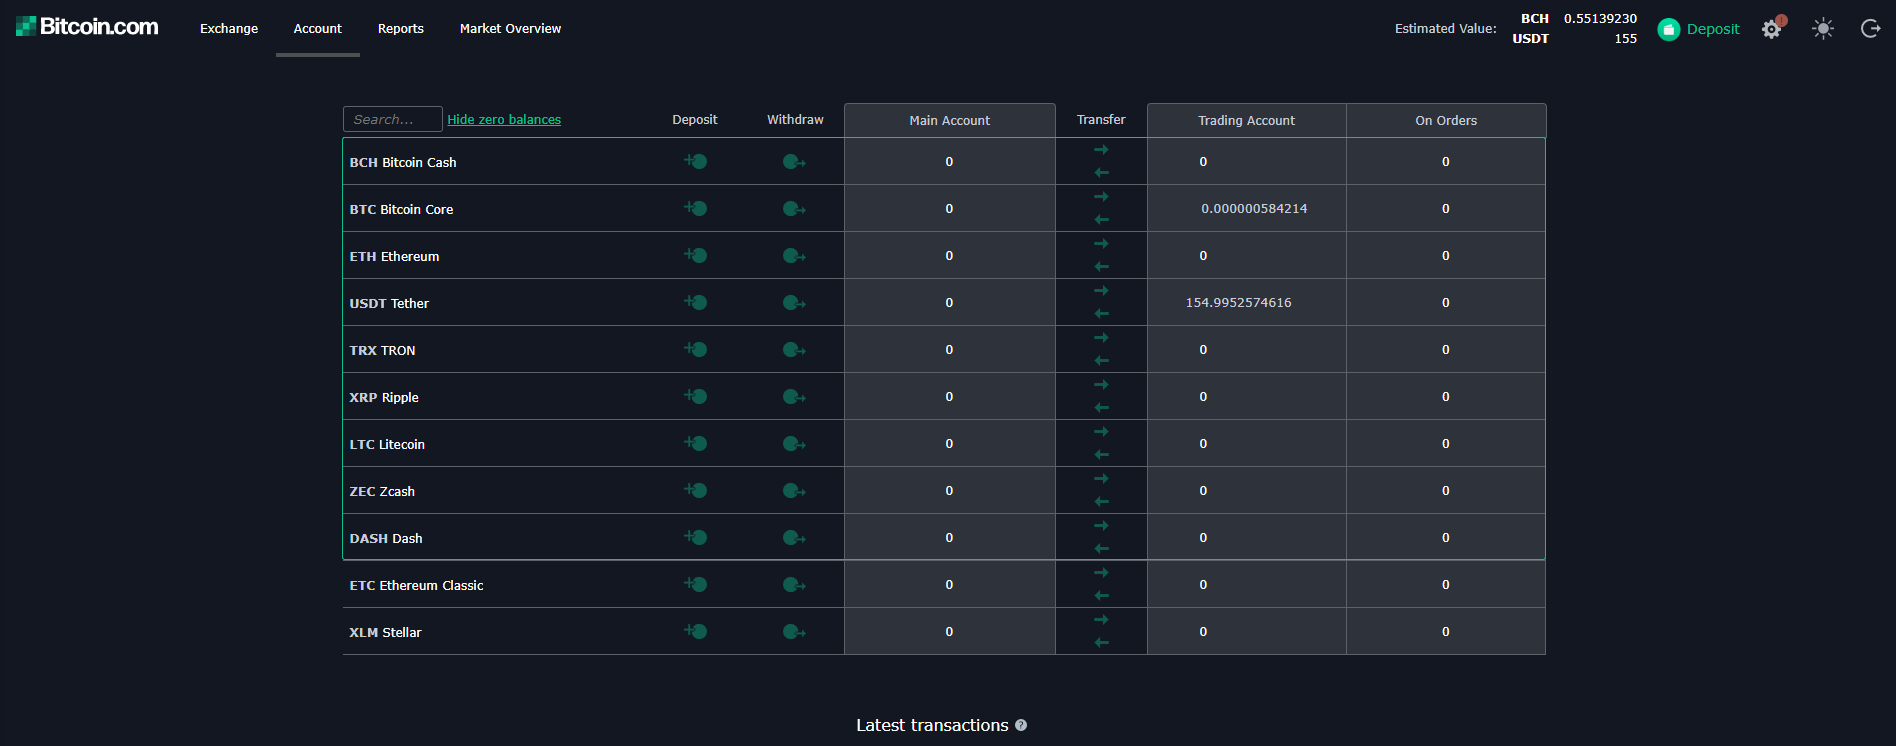Click Hide zero balances link
This screenshot has width=1896, height=746.
(x=504, y=120)
